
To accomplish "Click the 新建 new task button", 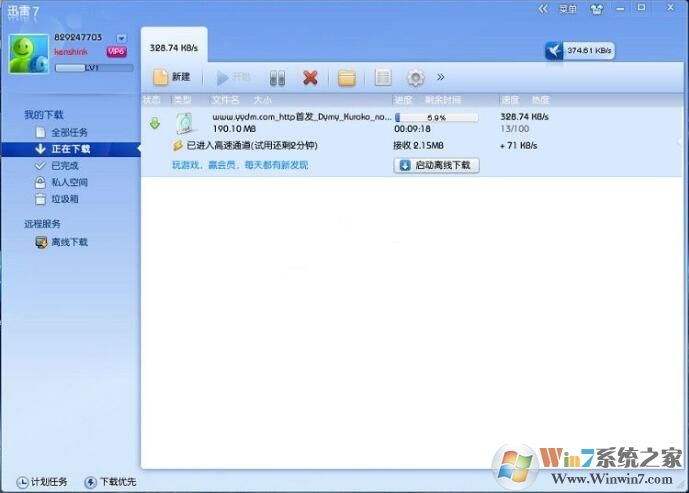I will click(x=171, y=77).
